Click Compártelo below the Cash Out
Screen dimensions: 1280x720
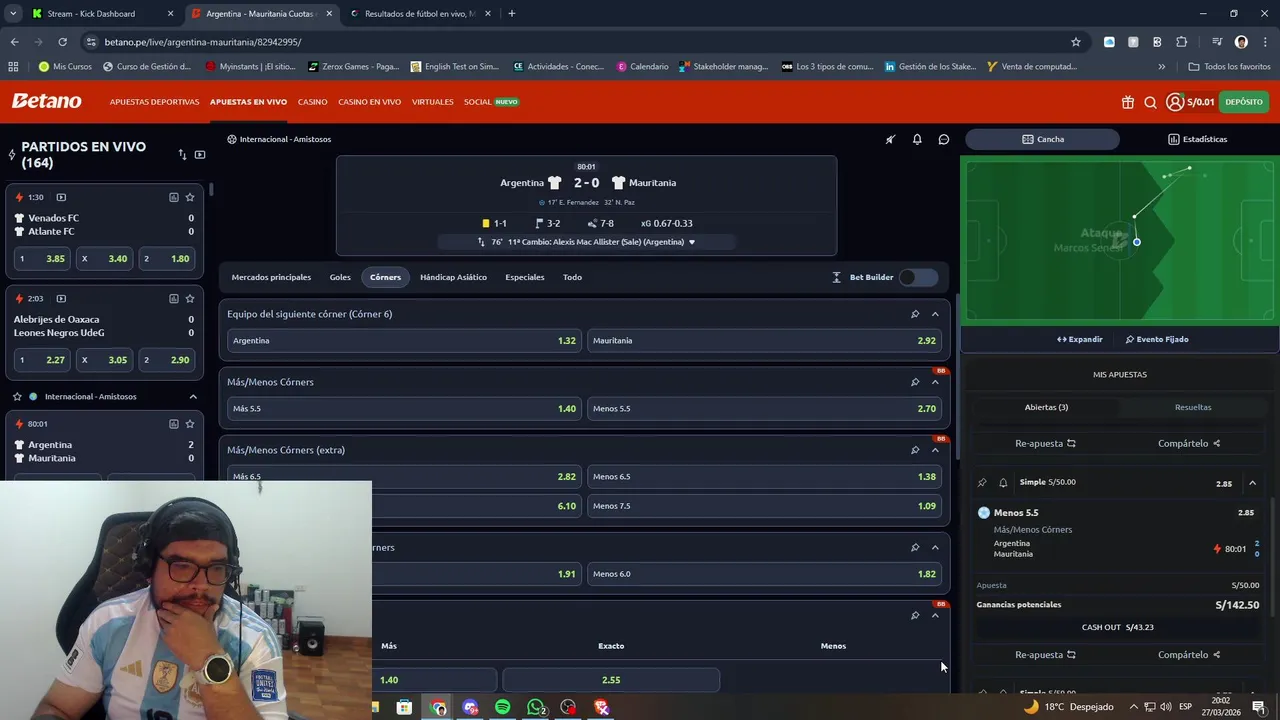pos(1189,655)
